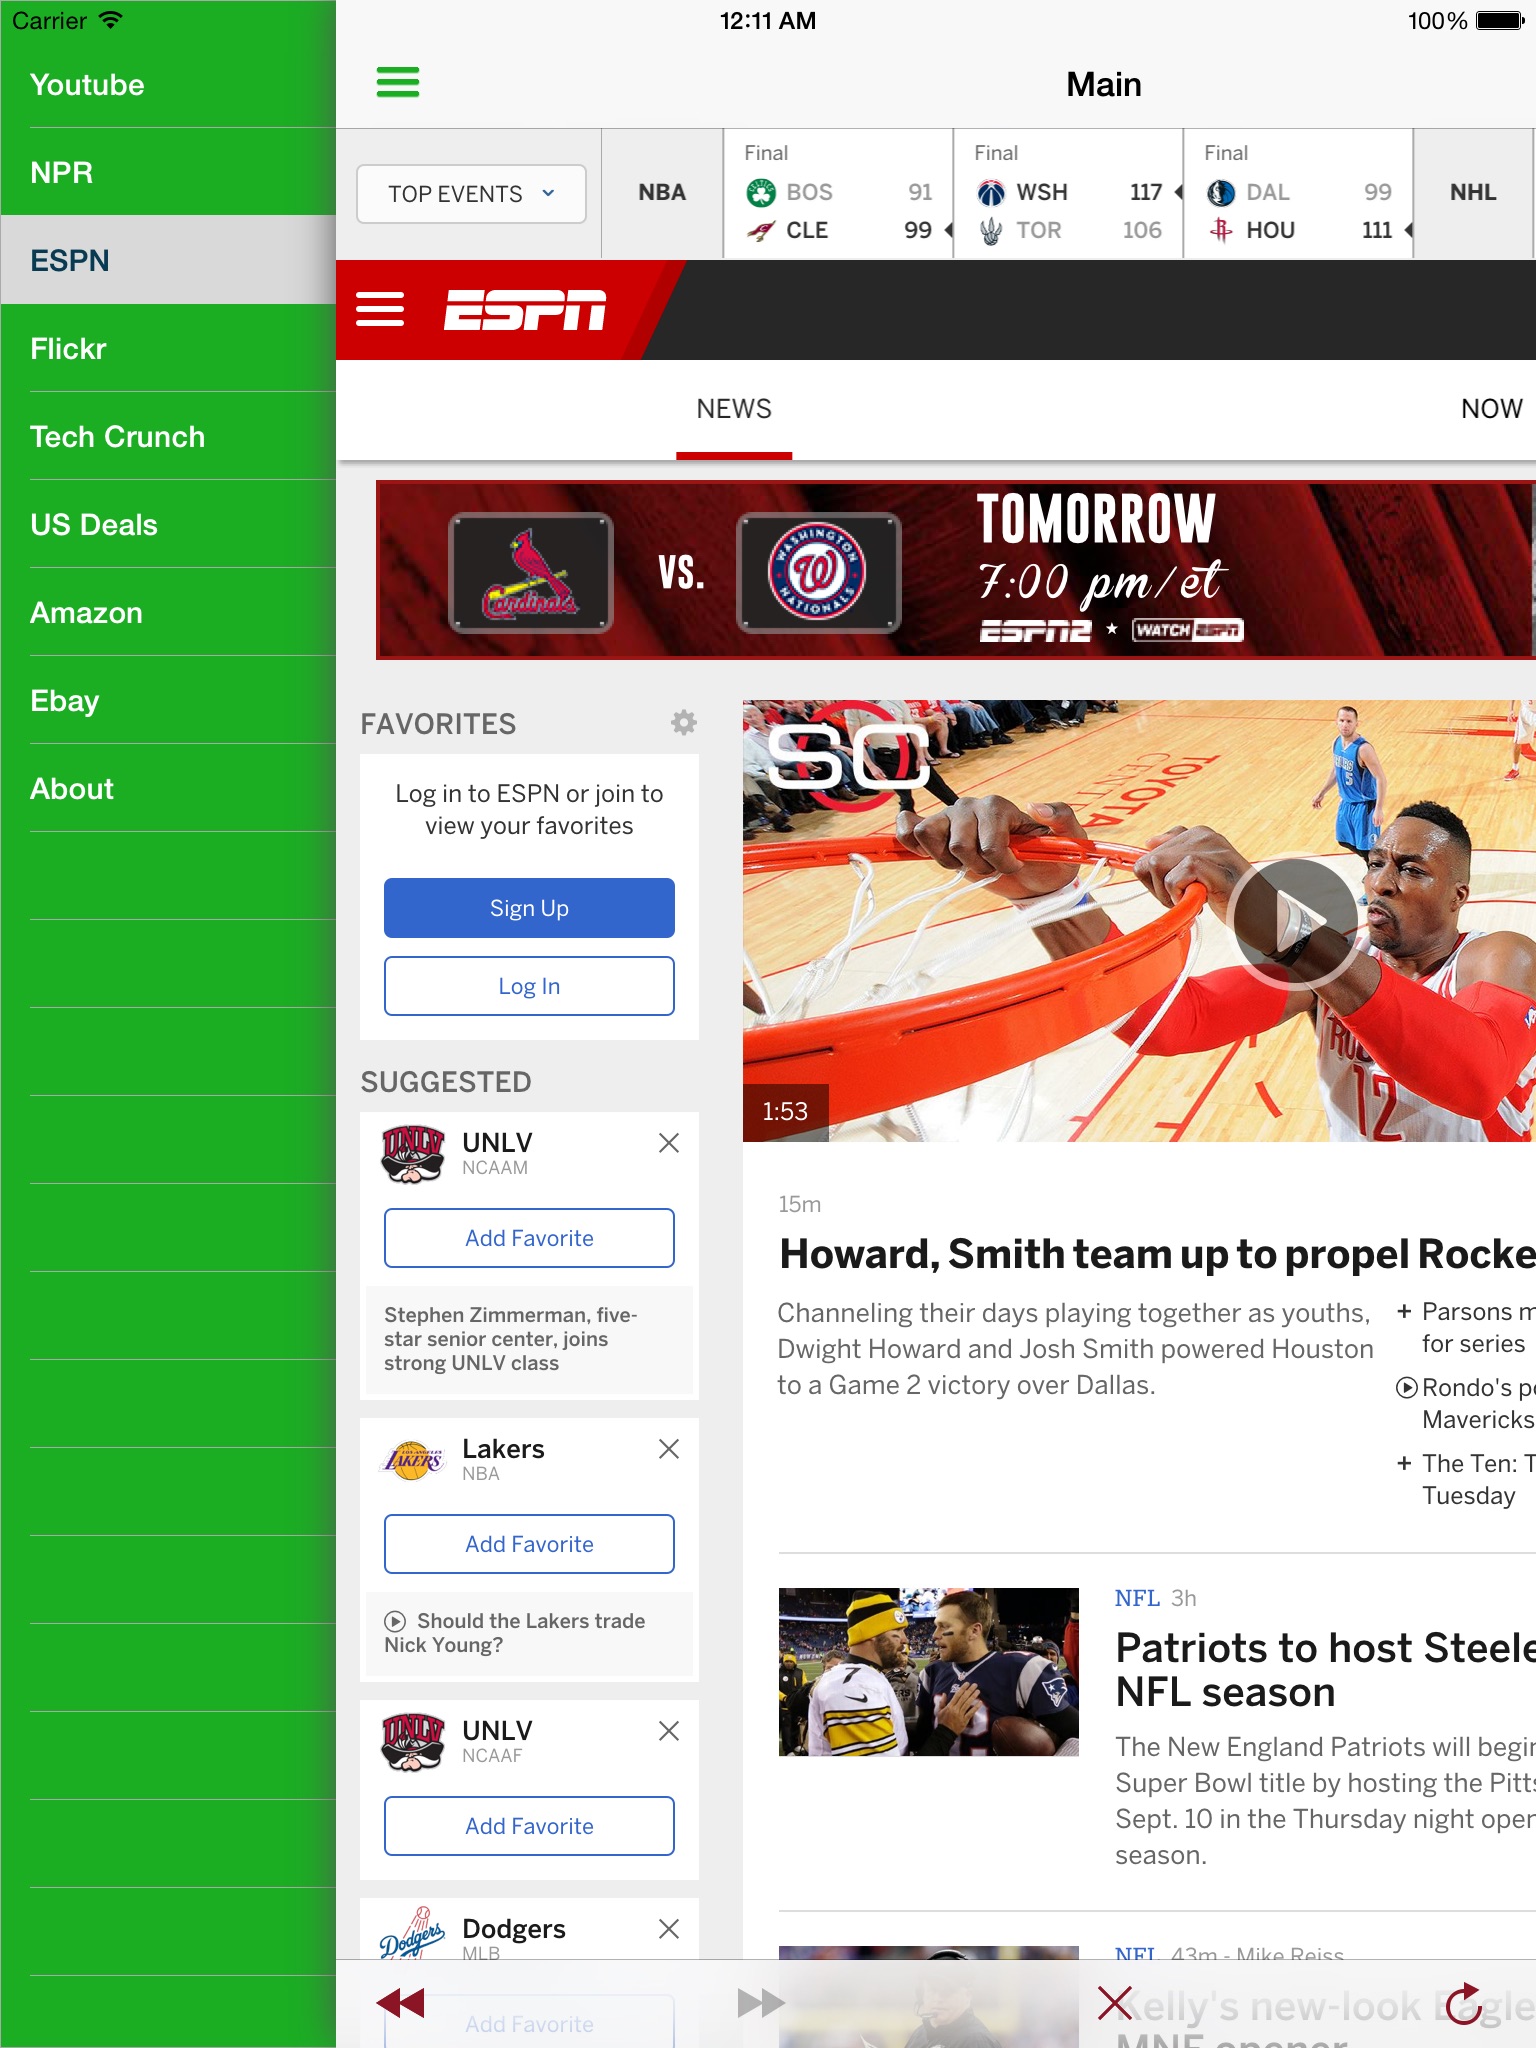Image resolution: width=1536 pixels, height=2048 pixels.
Task: Select NHL in the scoreboard
Action: click(x=1473, y=192)
